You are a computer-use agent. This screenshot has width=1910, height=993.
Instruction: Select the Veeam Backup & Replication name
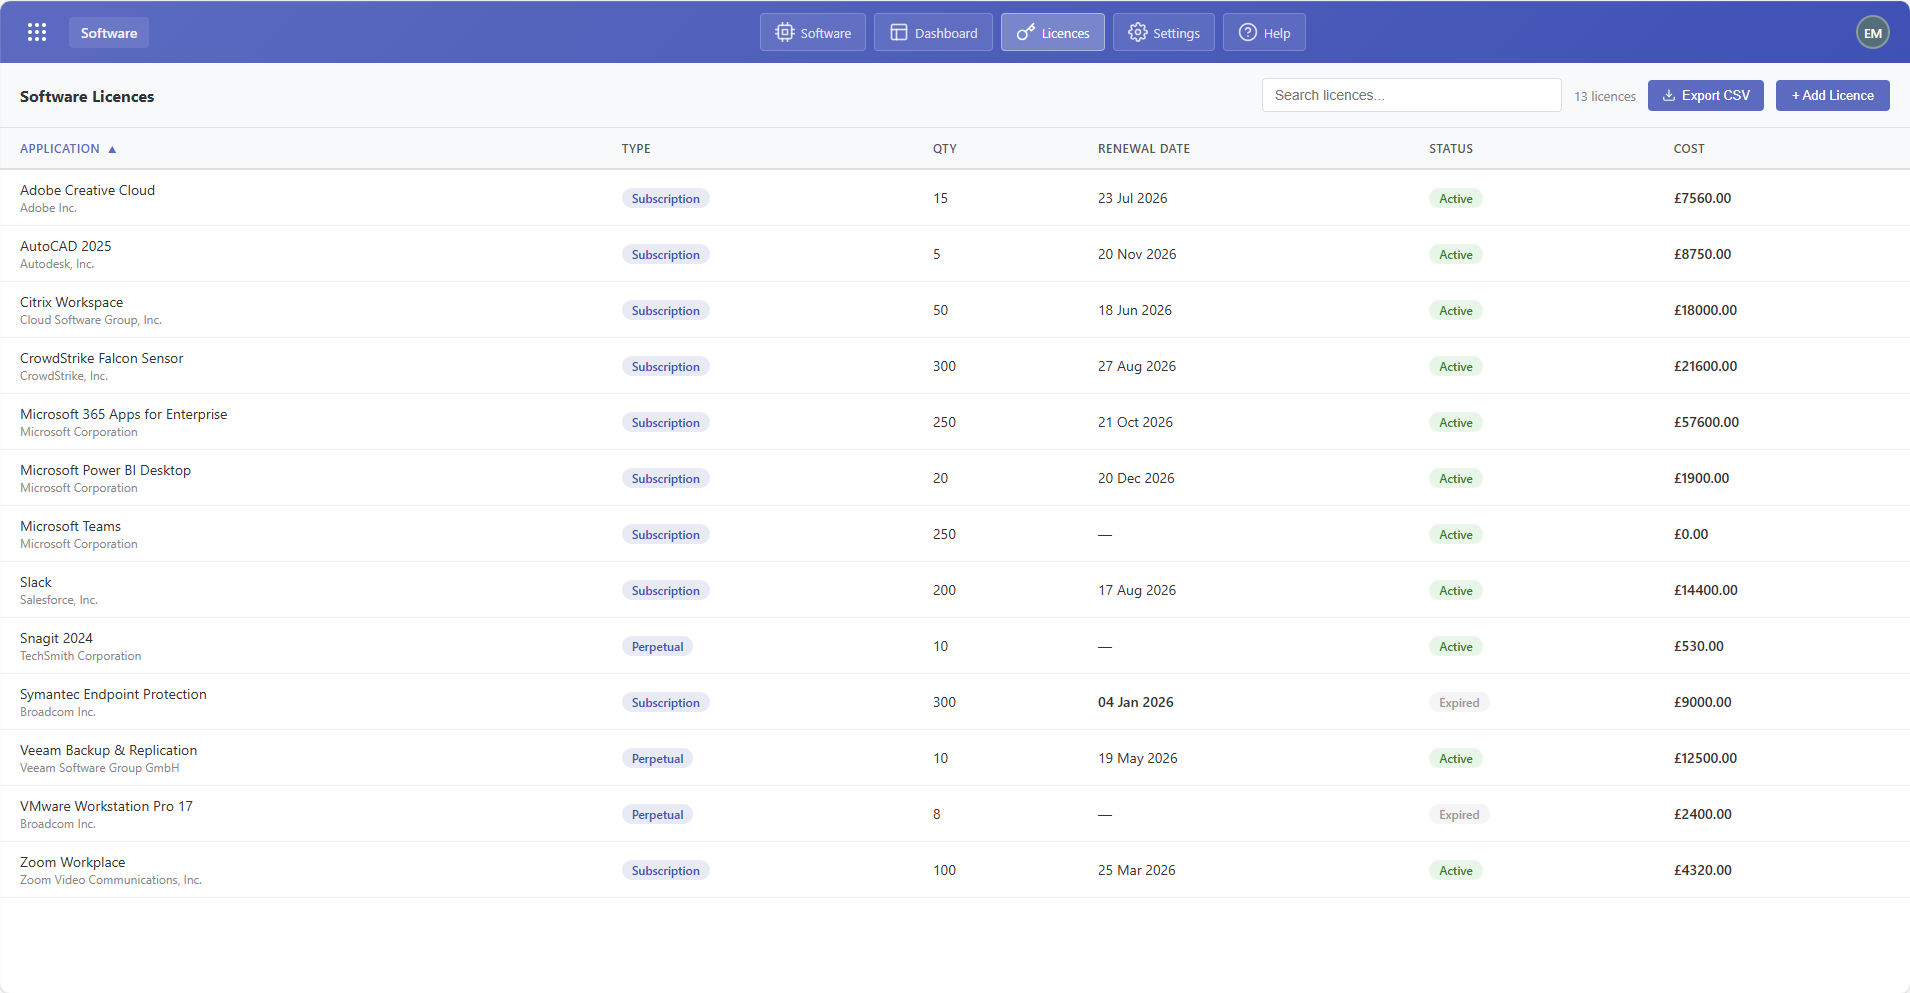pos(108,750)
